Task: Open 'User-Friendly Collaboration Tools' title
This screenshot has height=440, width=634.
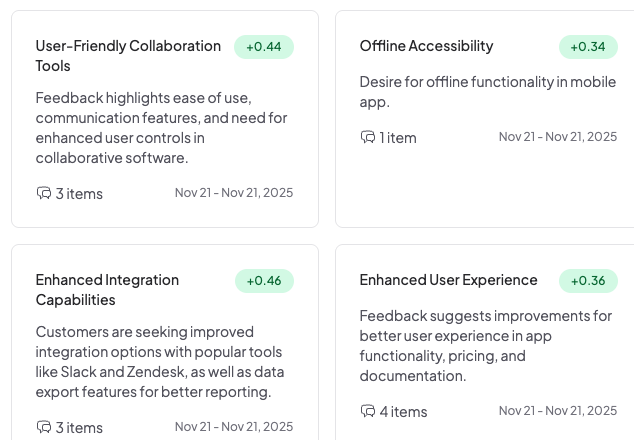Action: coord(128,56)
